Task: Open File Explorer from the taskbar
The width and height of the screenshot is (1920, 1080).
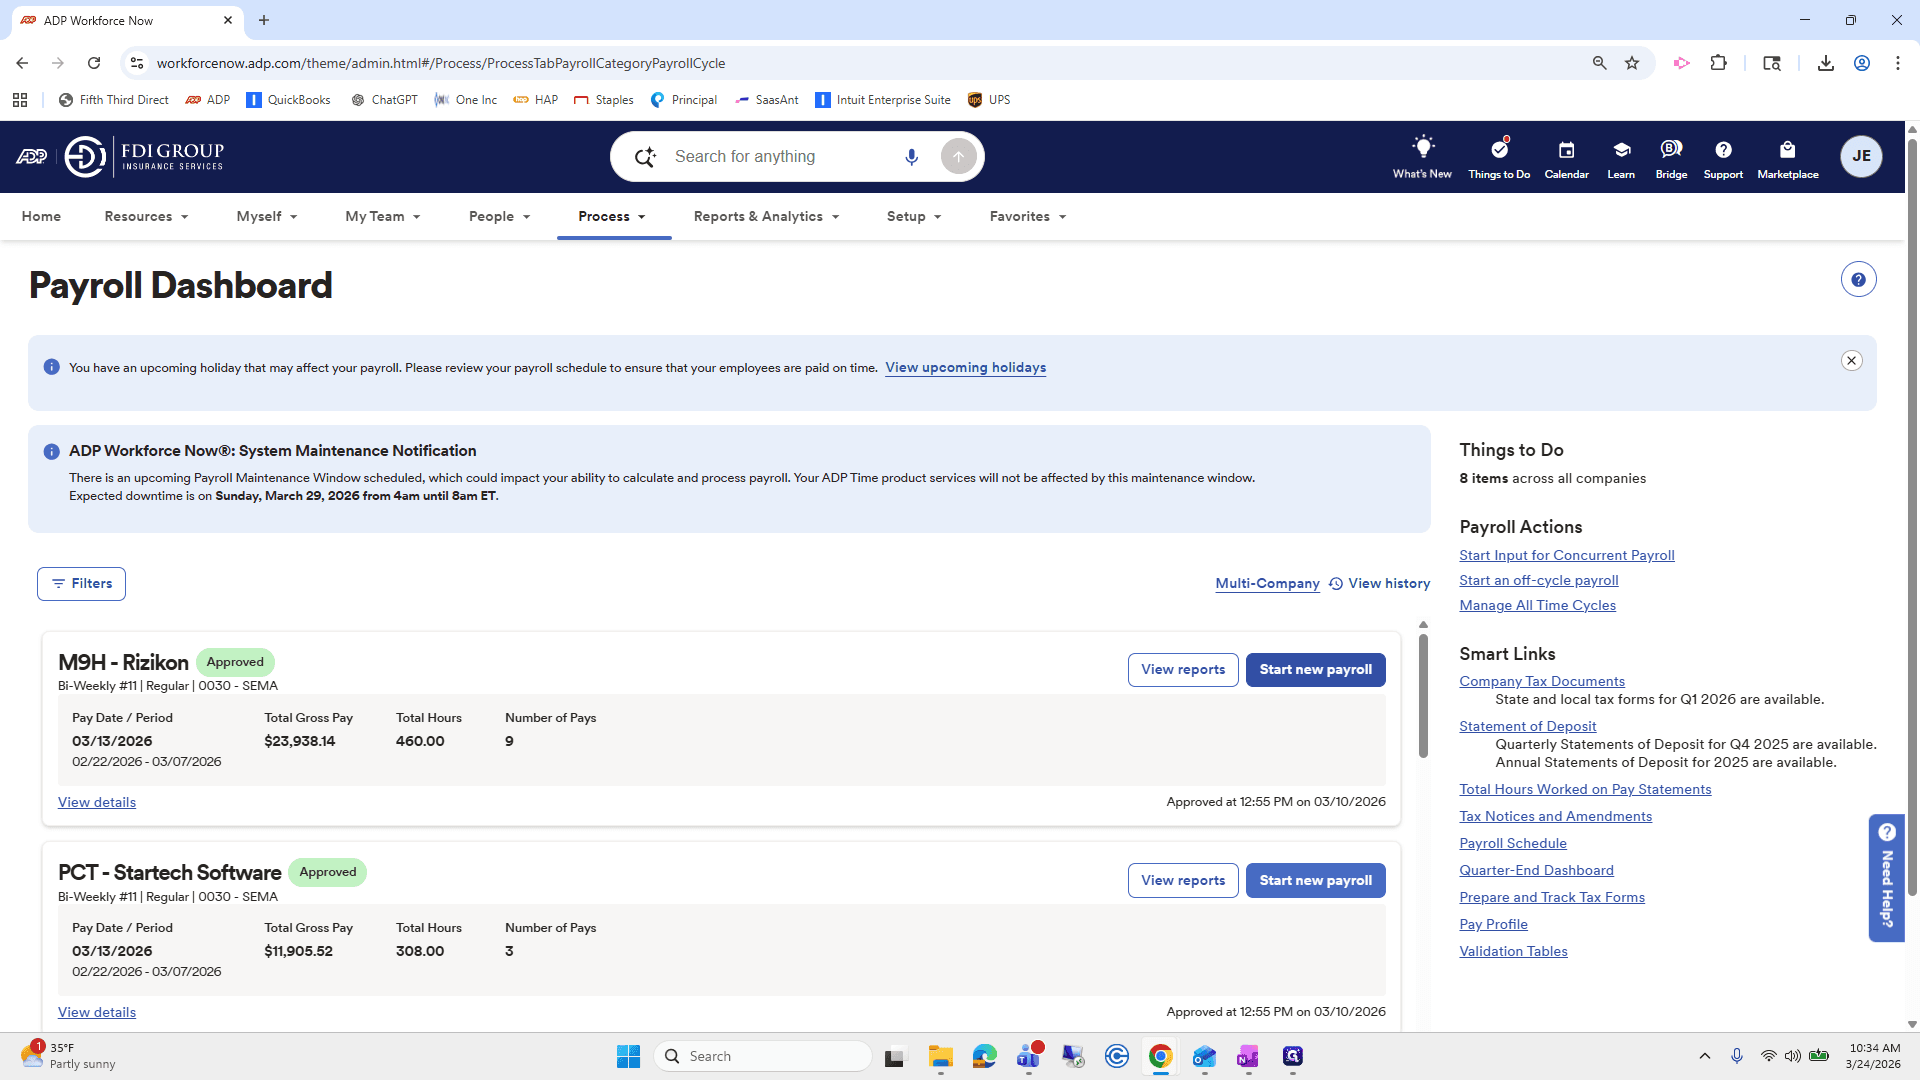Action: pyautogui.click(x=940, y=1056)
